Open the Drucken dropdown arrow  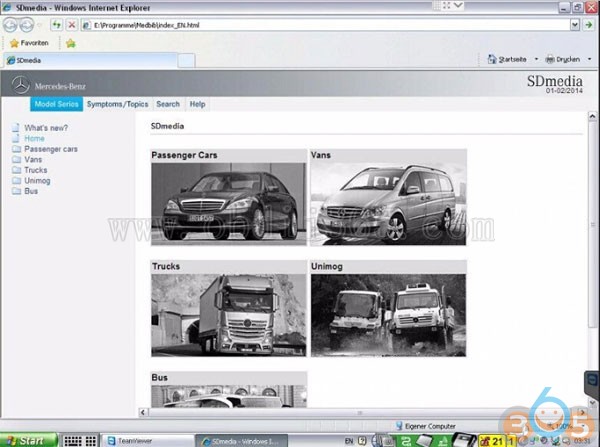(589, 59)
